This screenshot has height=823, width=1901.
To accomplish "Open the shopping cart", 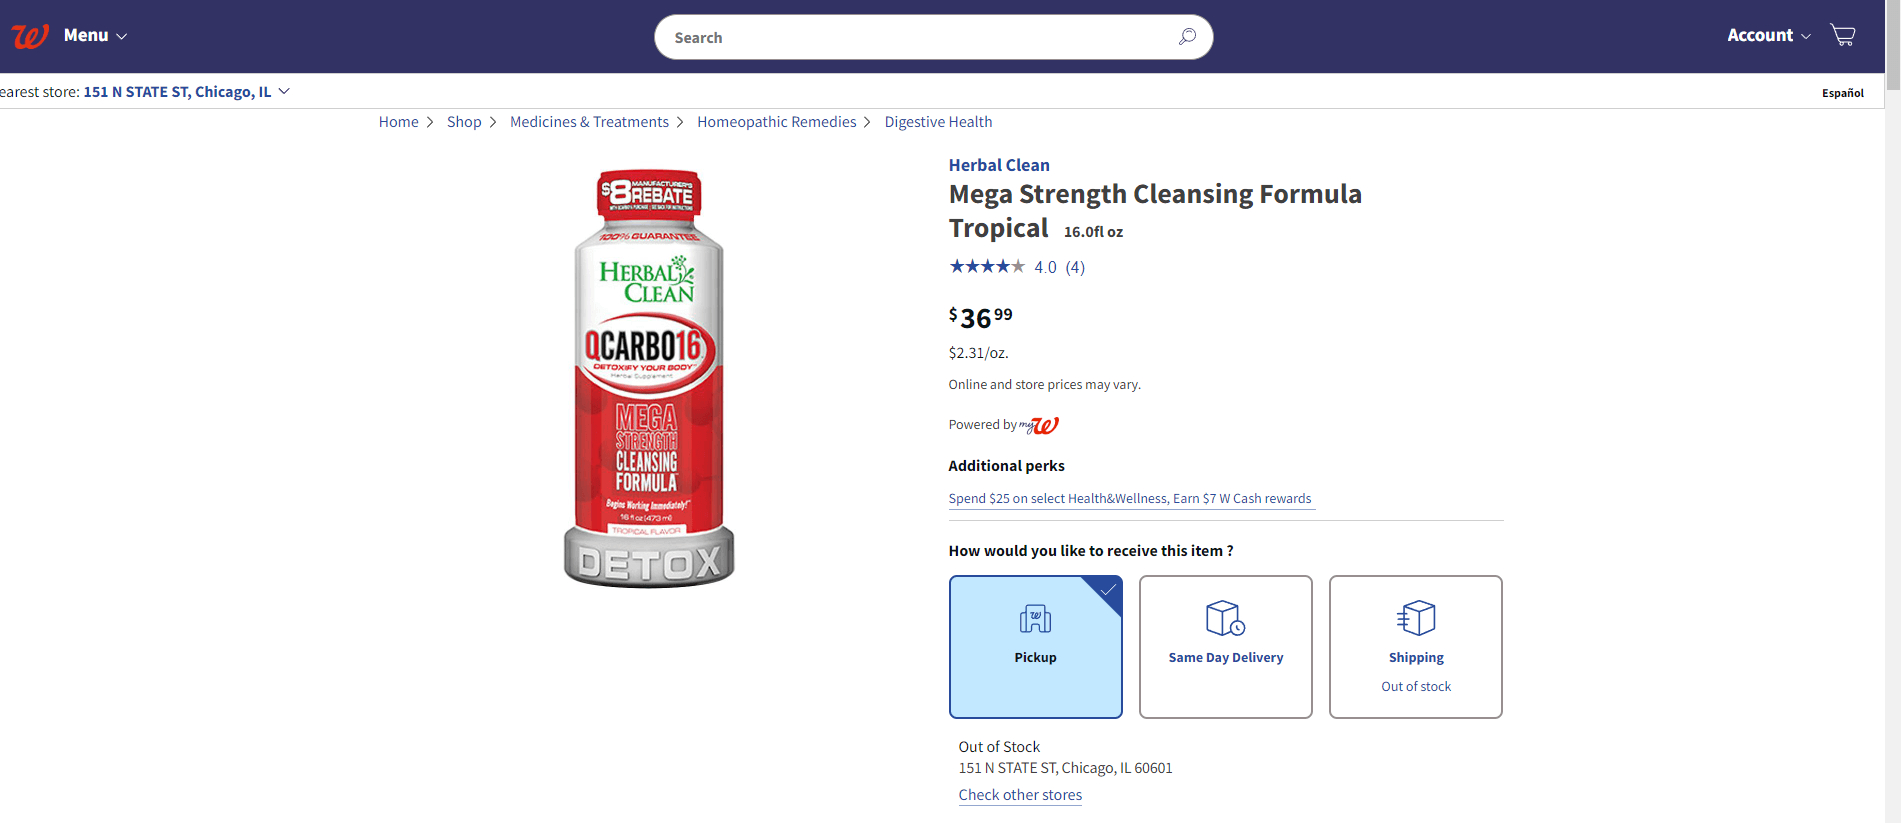I will [1843, 36].
